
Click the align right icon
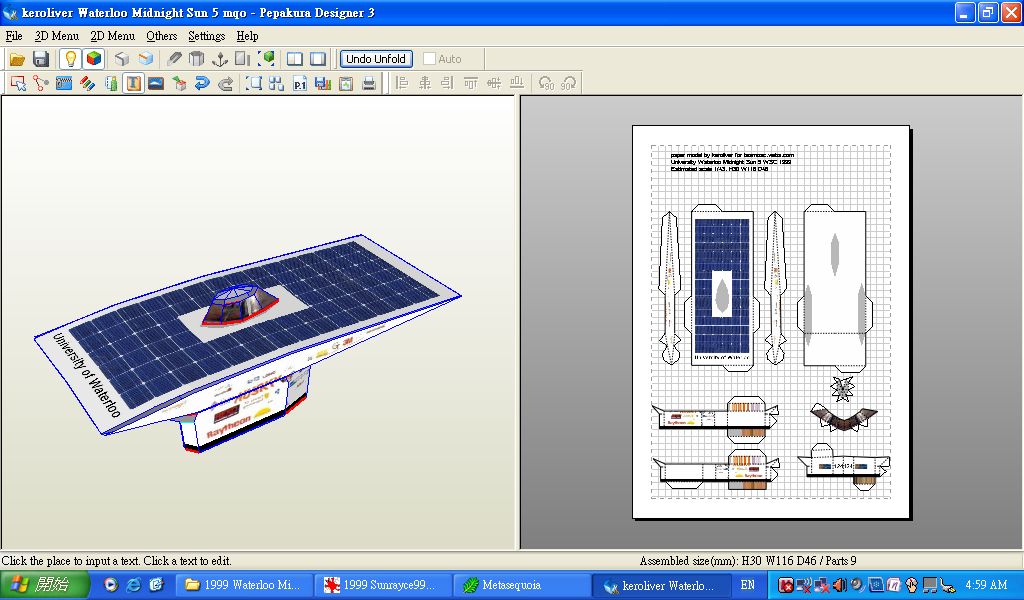(447, 83)
